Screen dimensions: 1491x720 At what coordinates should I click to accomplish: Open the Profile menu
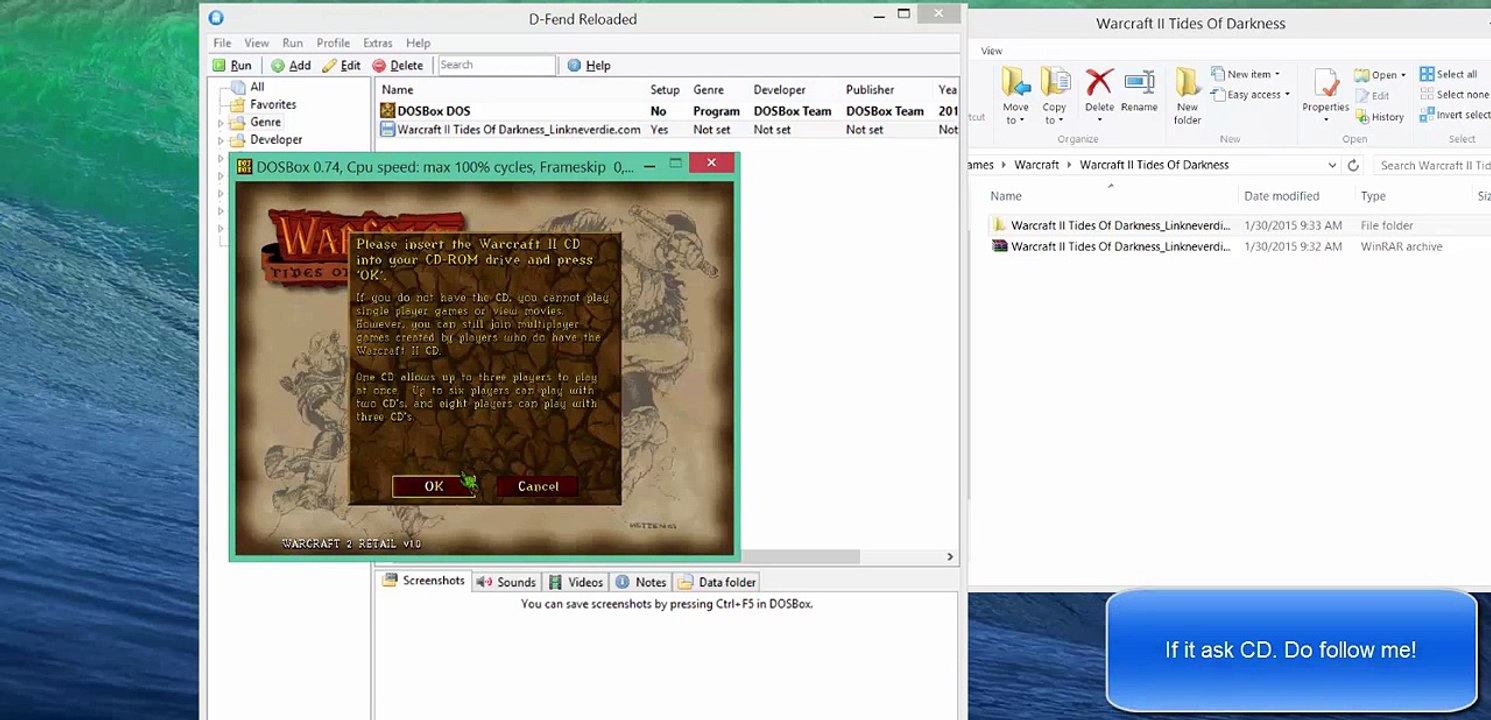pos(333,43)
